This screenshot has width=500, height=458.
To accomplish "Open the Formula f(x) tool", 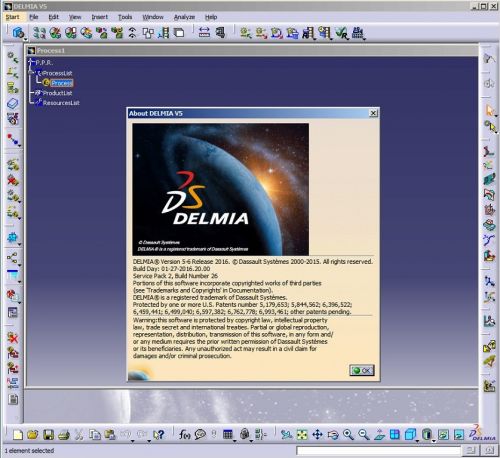I will tap(185, 434).
